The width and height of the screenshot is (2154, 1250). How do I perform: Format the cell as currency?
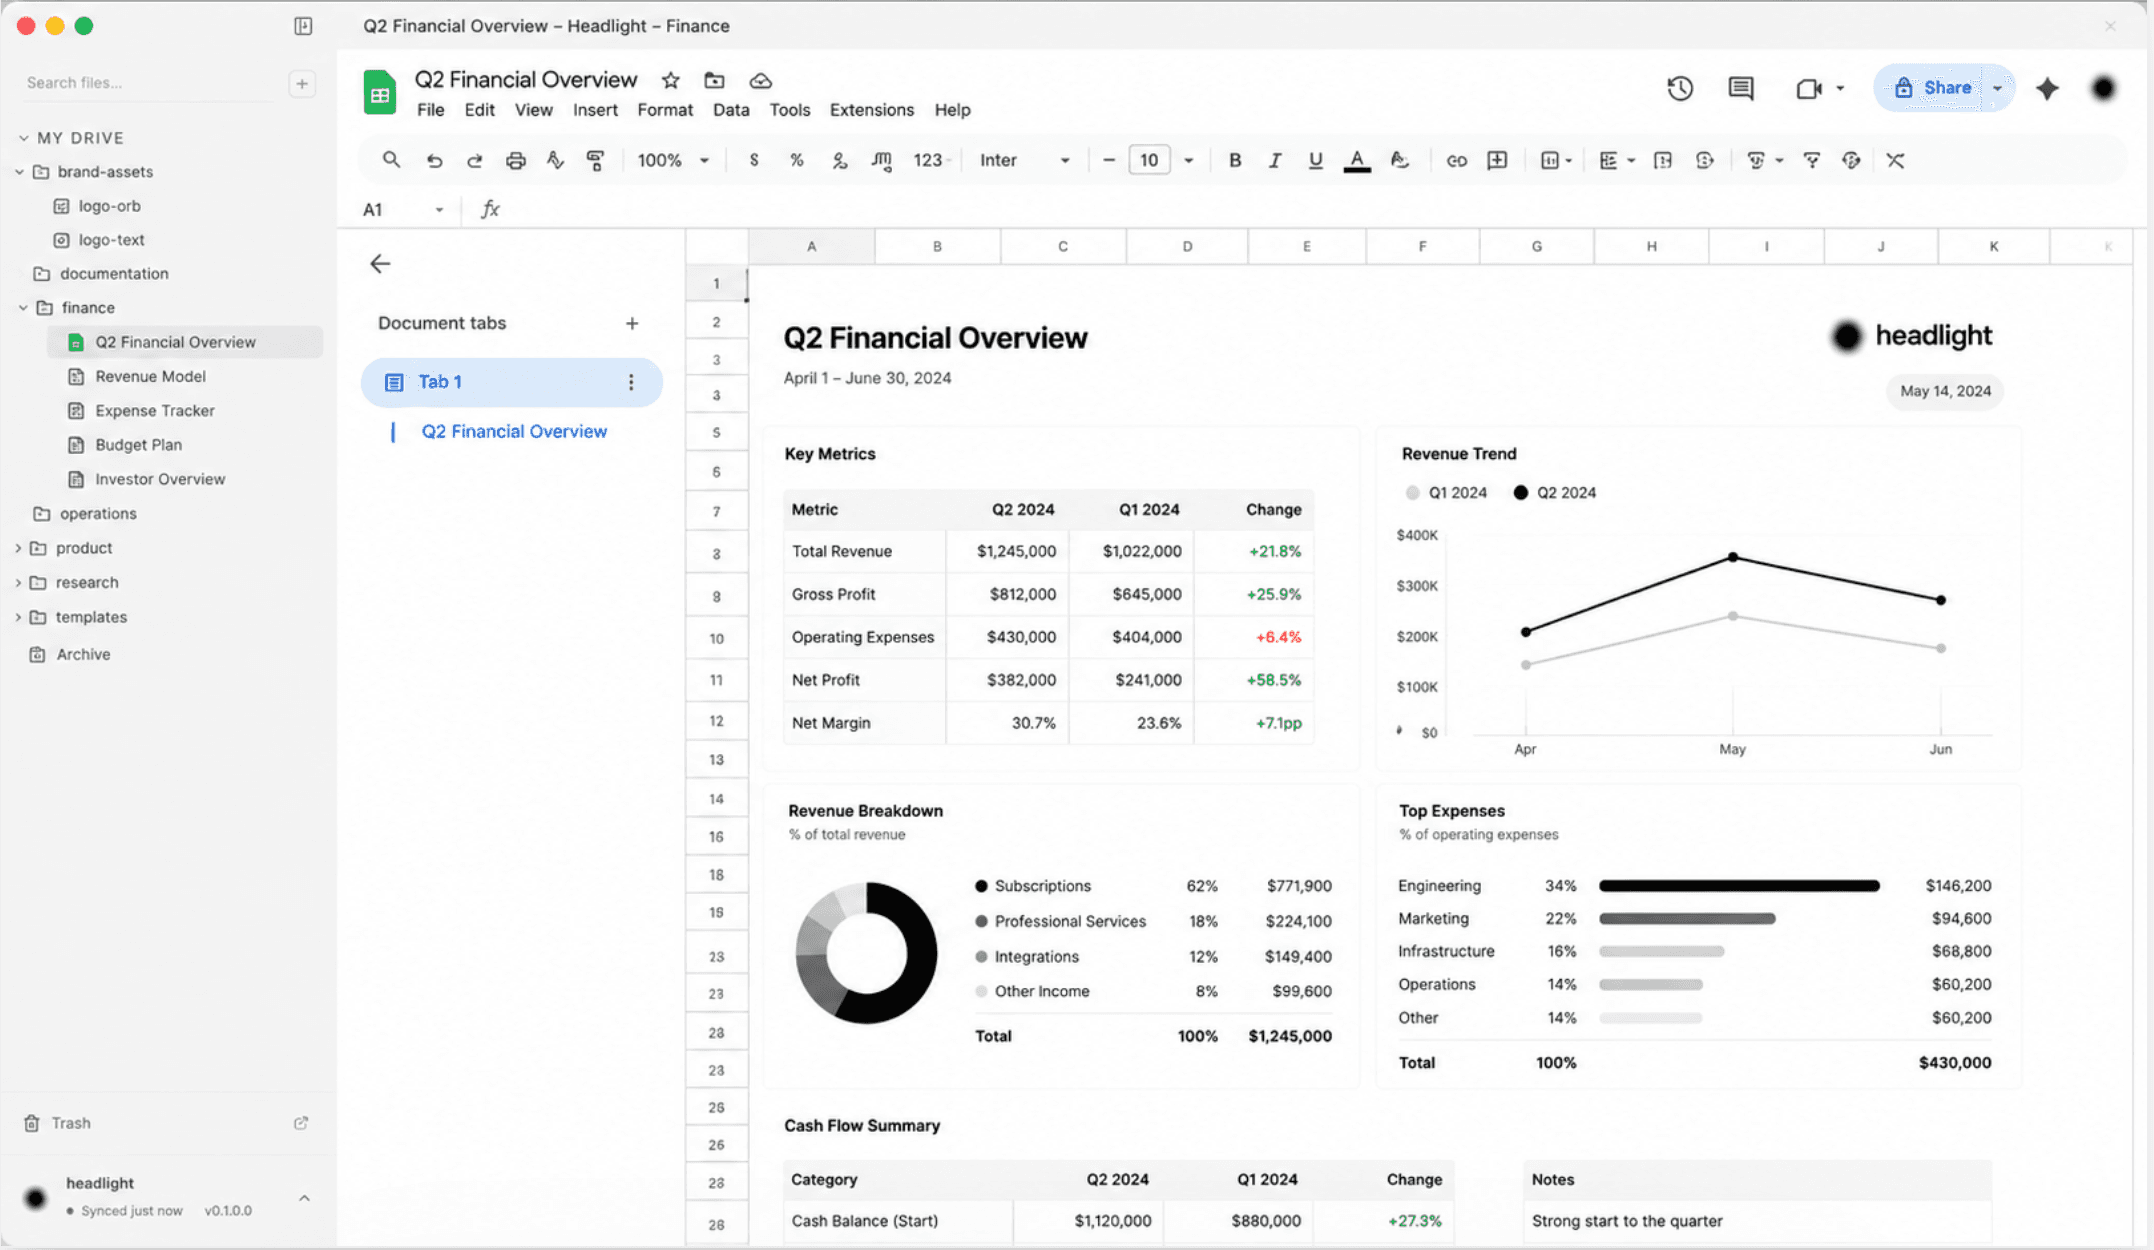[x=754, y=160]
